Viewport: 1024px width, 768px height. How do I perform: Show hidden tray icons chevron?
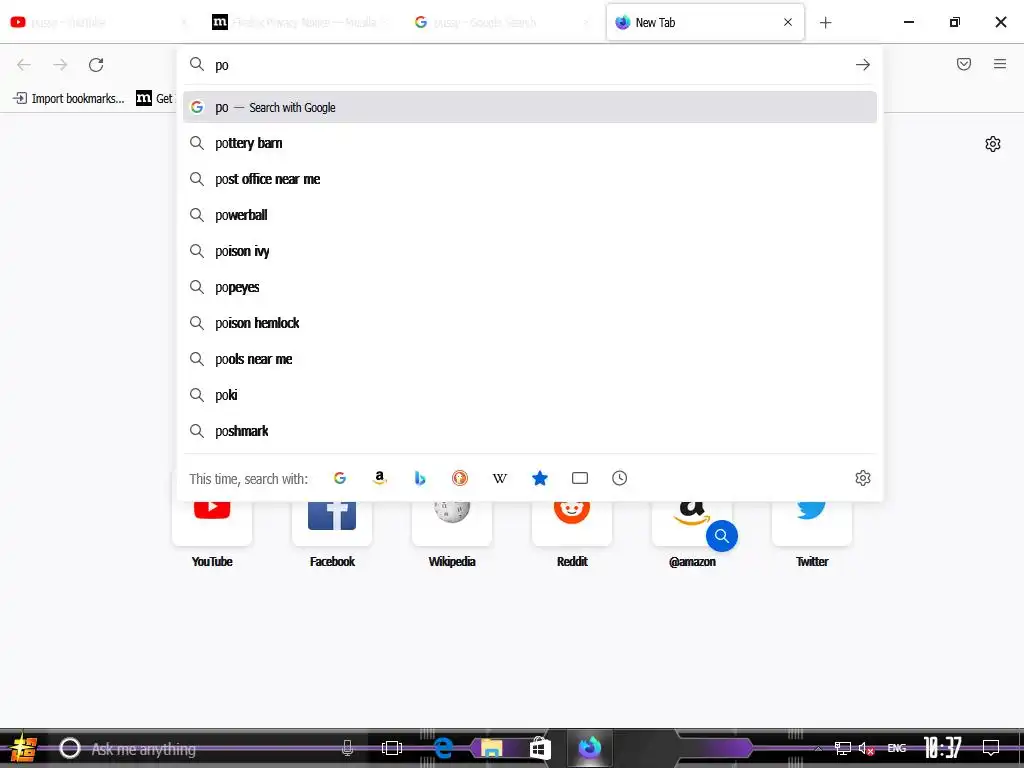[818, 748]
